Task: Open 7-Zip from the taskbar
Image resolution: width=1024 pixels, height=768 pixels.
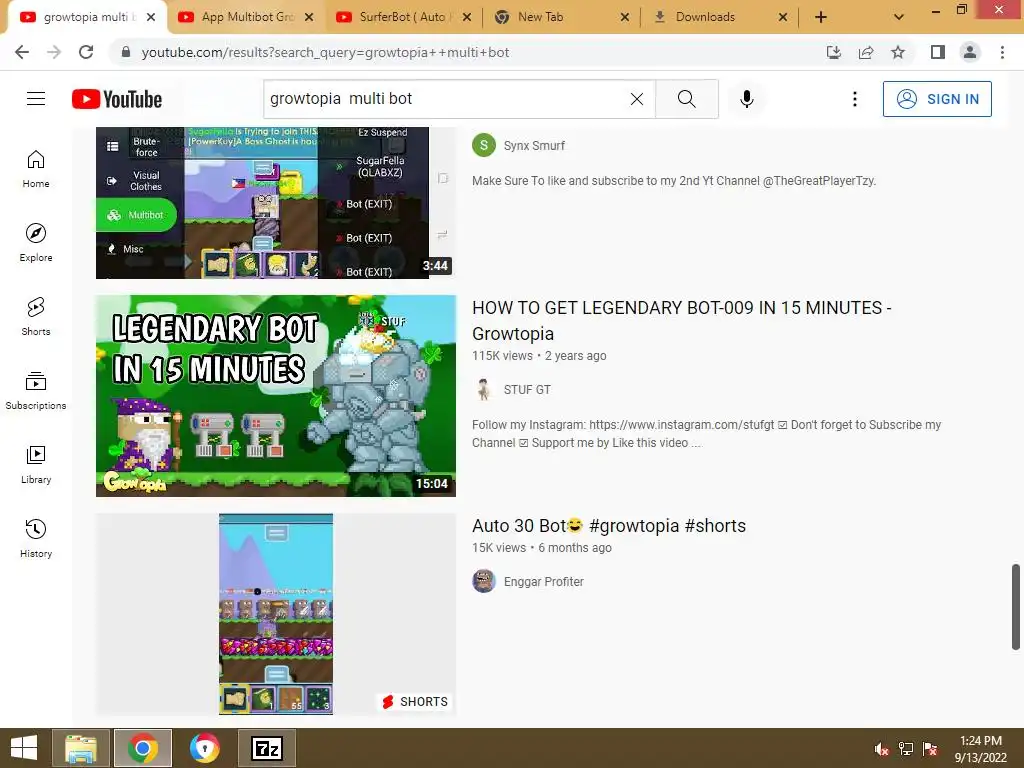Action: click(267, 748)
